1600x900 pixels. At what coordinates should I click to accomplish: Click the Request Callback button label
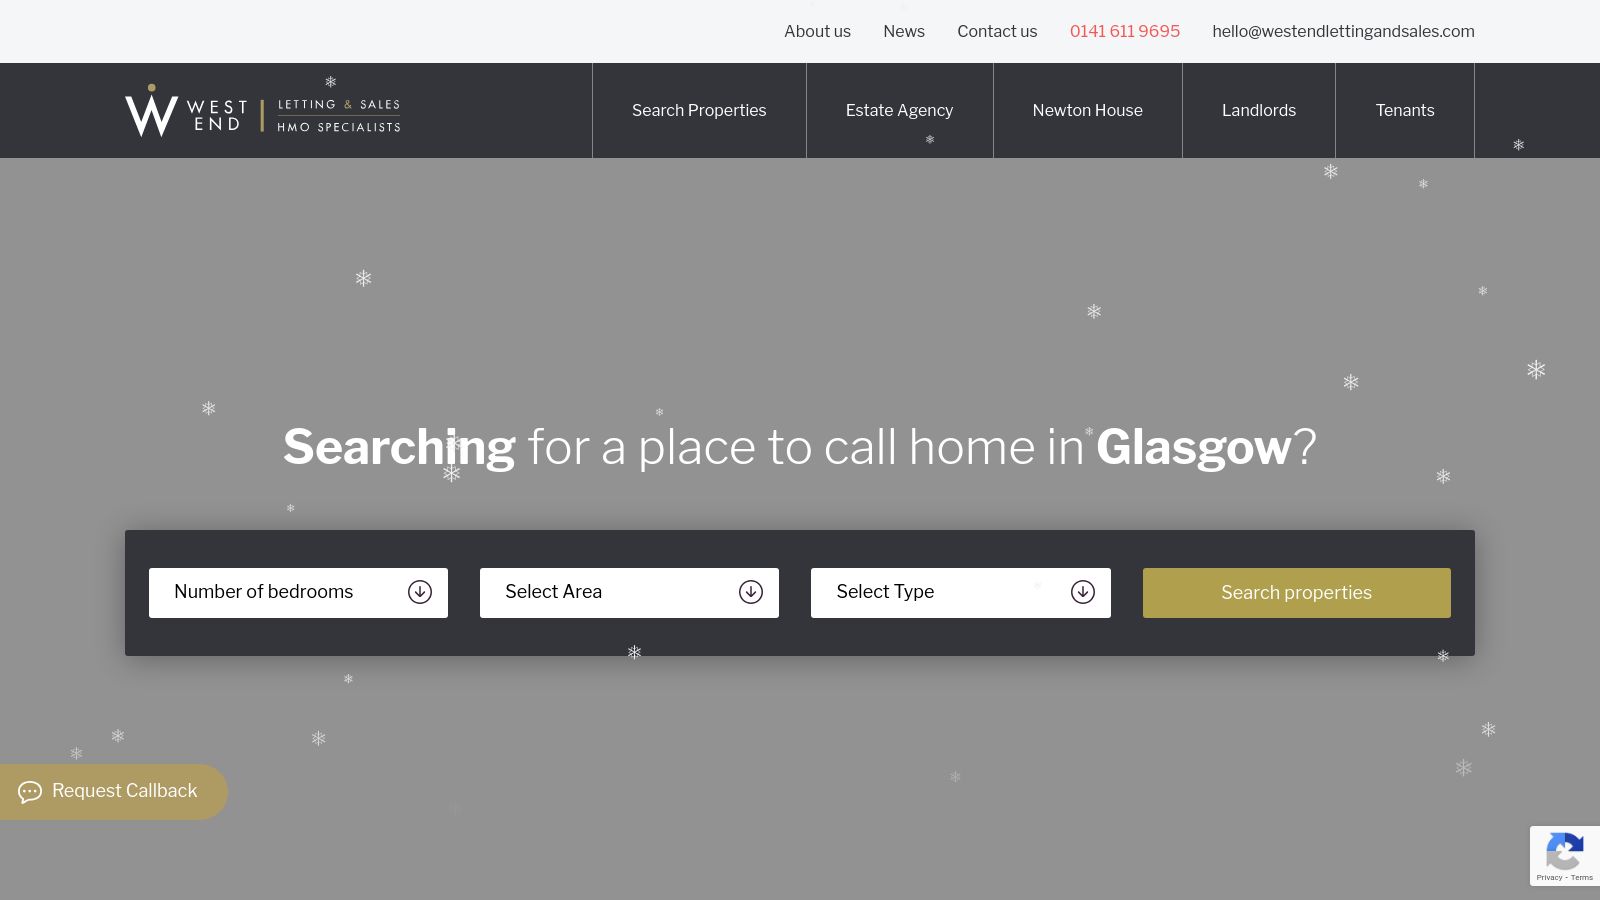[x=125, y=791]
